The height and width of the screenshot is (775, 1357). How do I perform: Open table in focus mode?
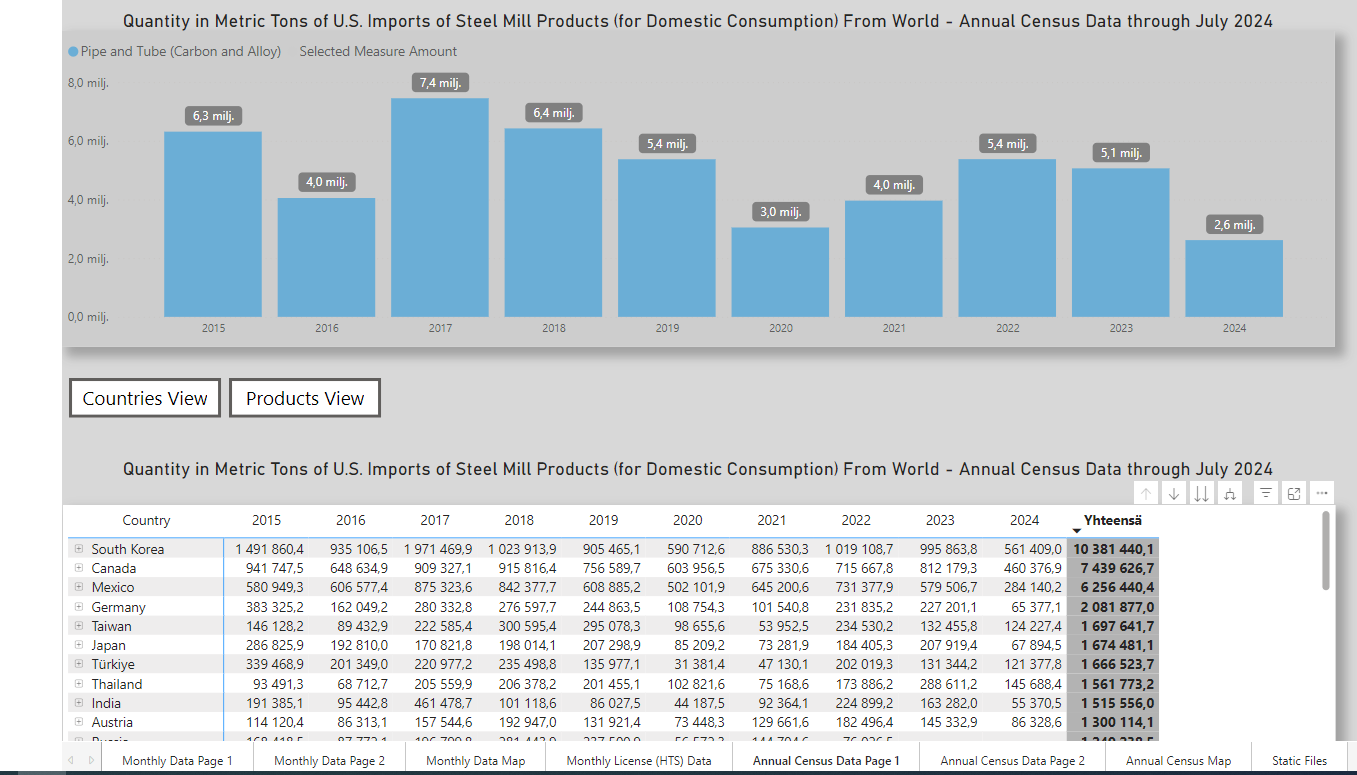coord(1294,493)
